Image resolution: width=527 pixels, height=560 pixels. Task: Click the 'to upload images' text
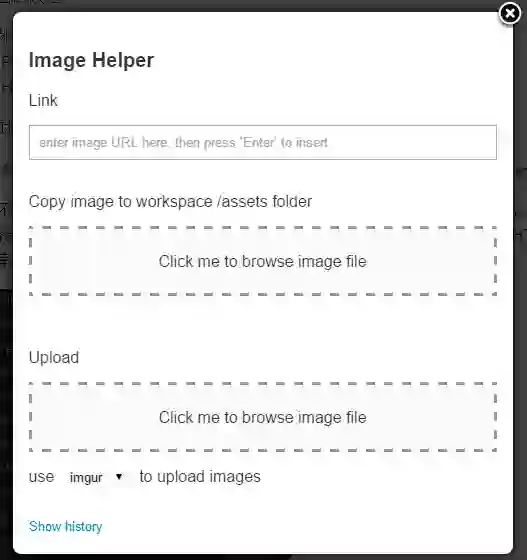200,476
